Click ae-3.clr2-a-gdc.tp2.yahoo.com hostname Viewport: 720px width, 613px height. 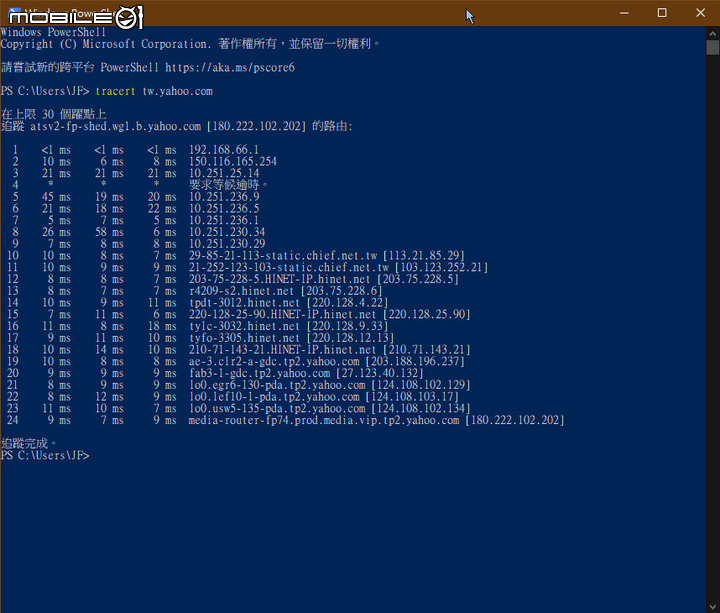click(x=274, y=361)
